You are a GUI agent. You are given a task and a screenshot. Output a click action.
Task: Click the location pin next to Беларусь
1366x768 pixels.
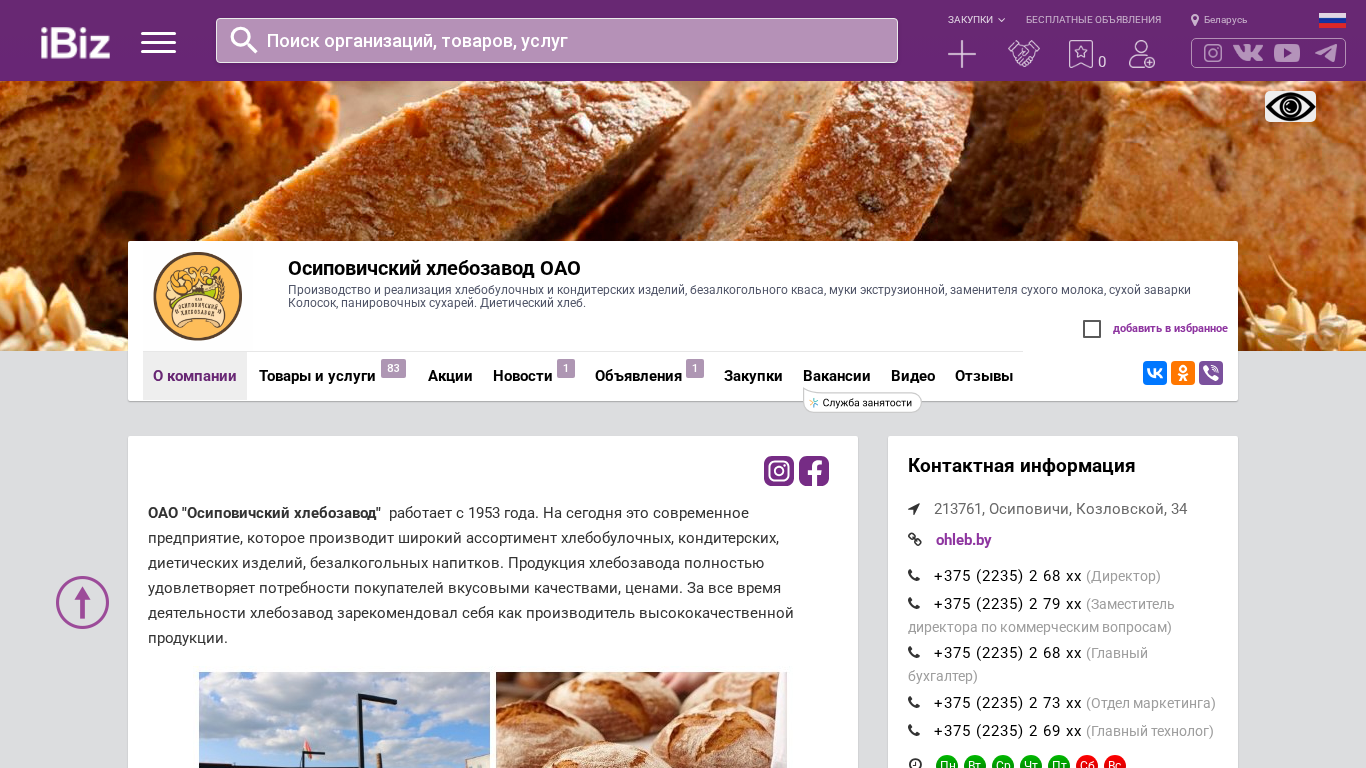click(x=1195, y=20)
